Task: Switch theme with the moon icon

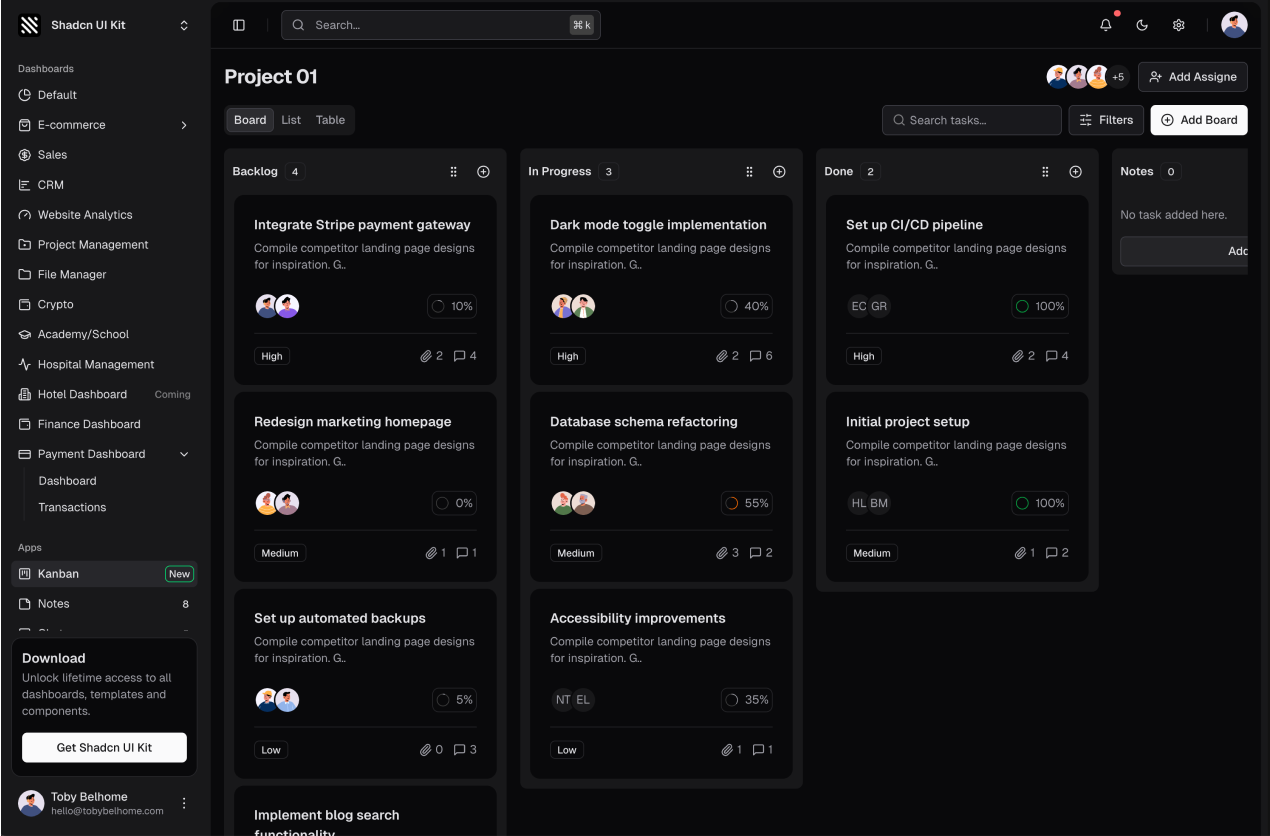Action: pyautogui.click(x=1142, y=25)
